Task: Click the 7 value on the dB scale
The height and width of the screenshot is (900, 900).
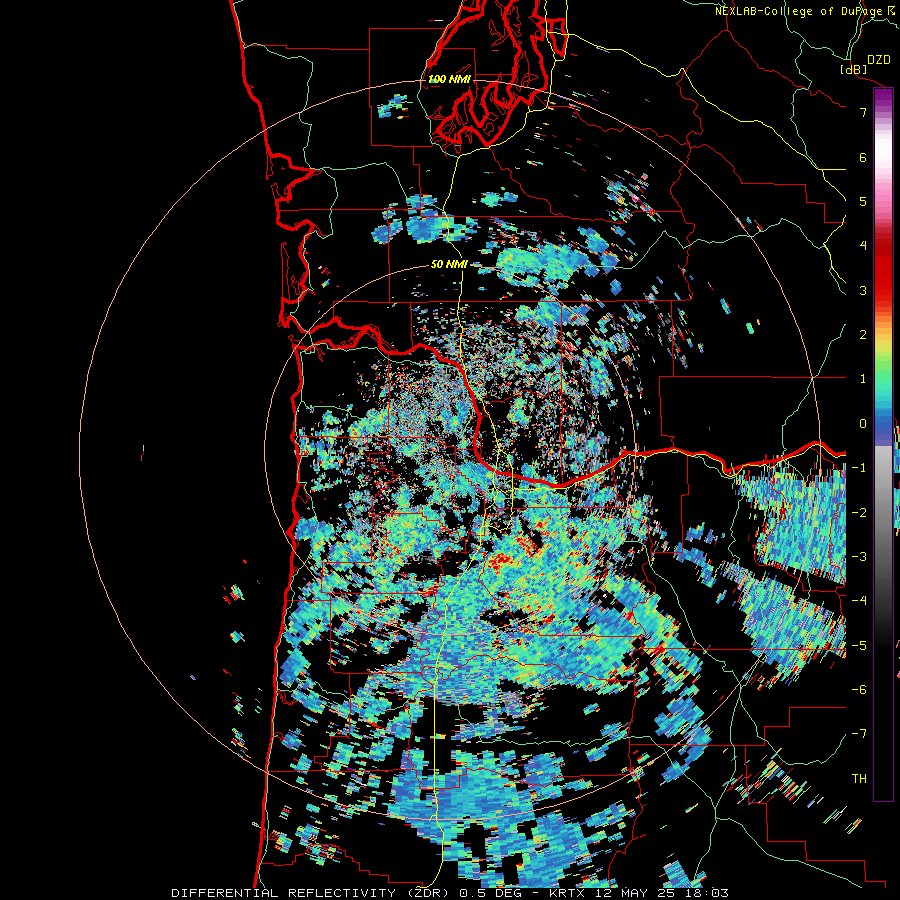Action: click(x=863, y=112)
